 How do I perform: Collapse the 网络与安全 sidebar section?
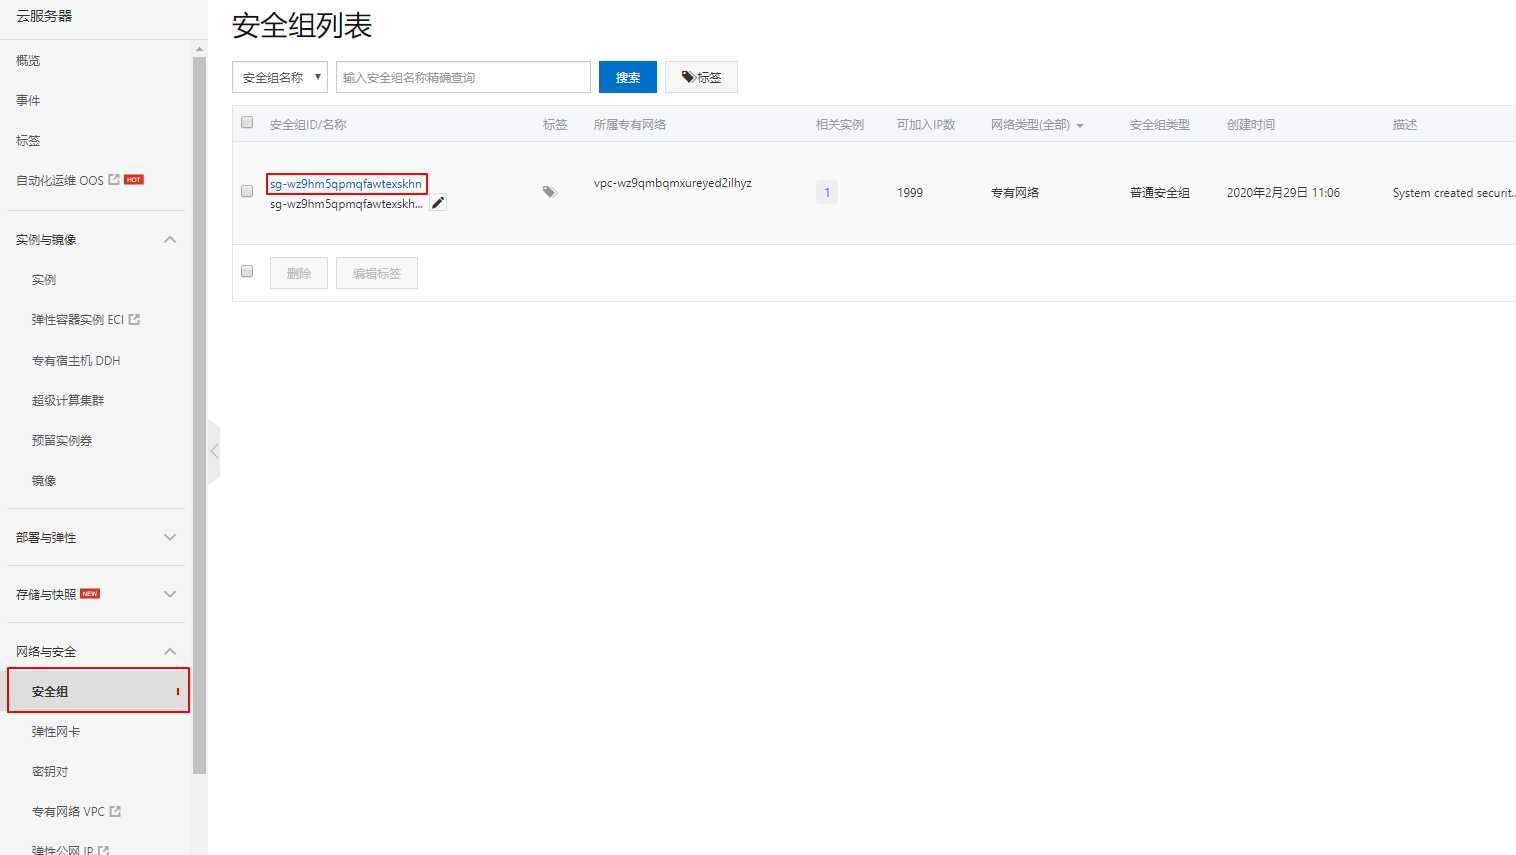(170, 652)
